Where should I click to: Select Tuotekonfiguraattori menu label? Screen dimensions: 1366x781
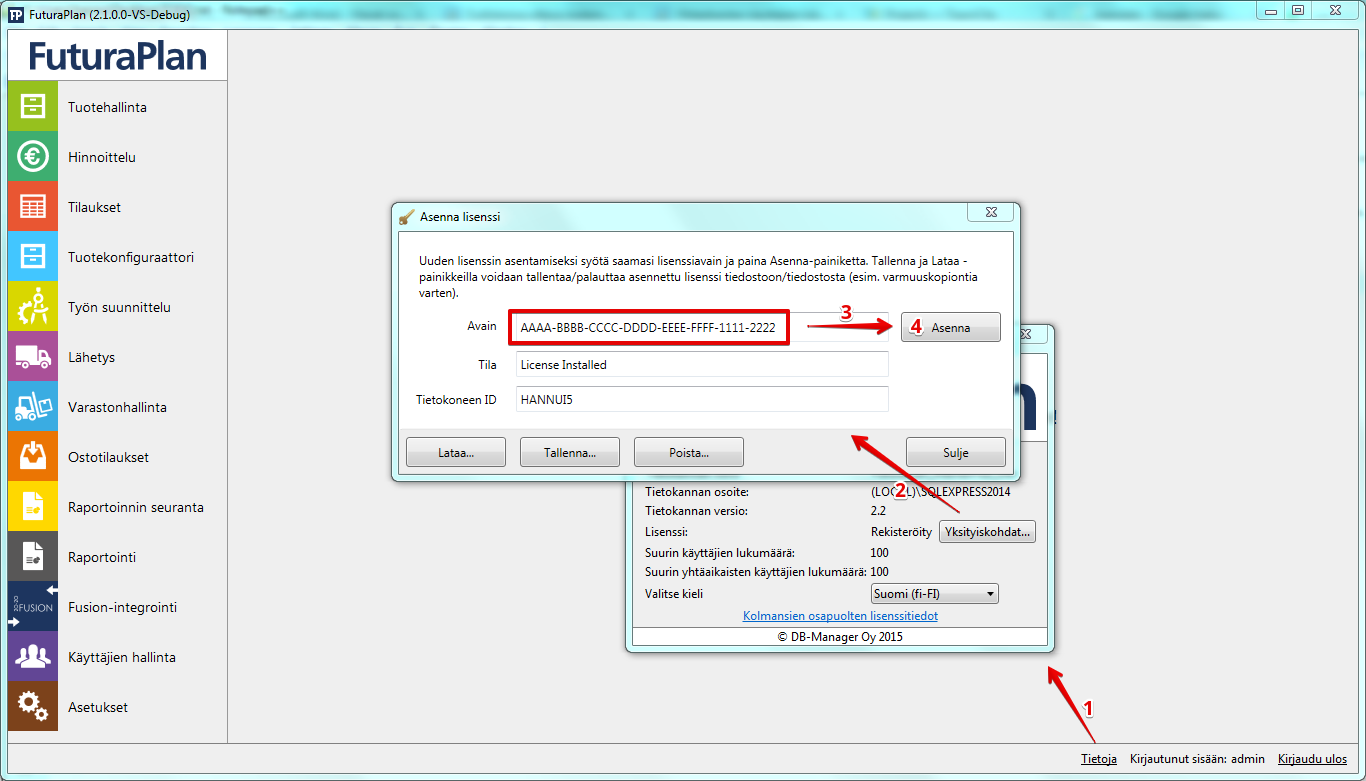click(x=131, y=257)
